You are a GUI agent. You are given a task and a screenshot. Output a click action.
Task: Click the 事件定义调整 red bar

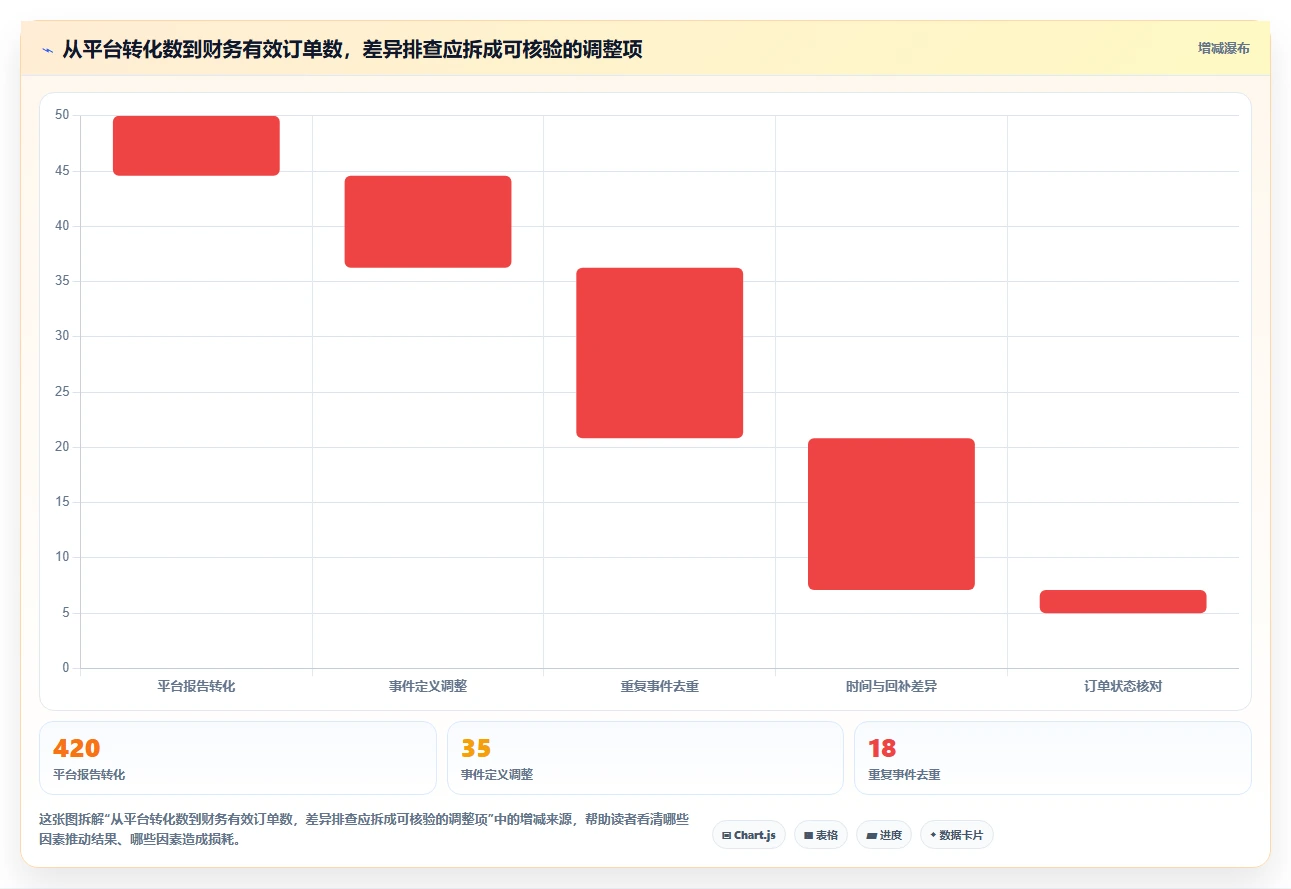[428, 222]
